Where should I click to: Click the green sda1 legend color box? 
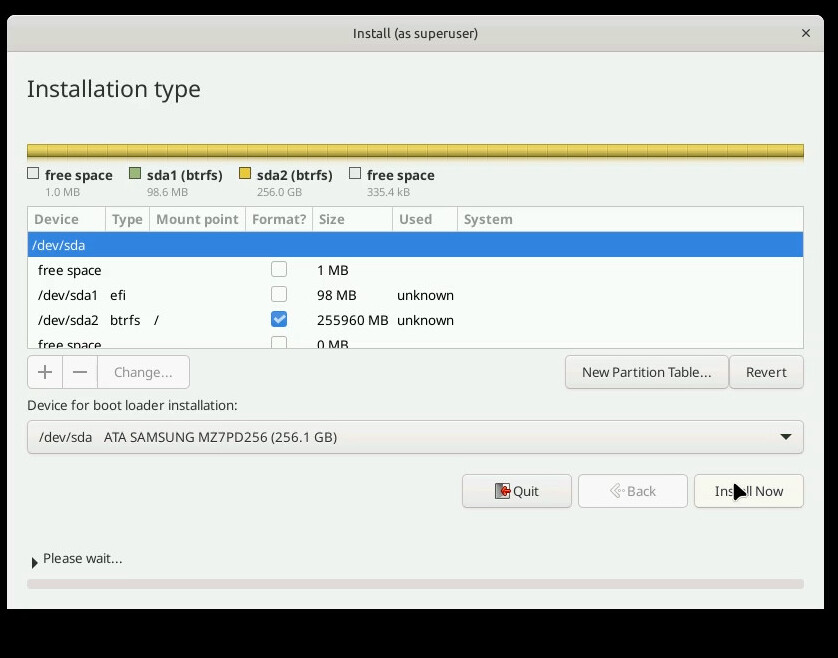135,174
